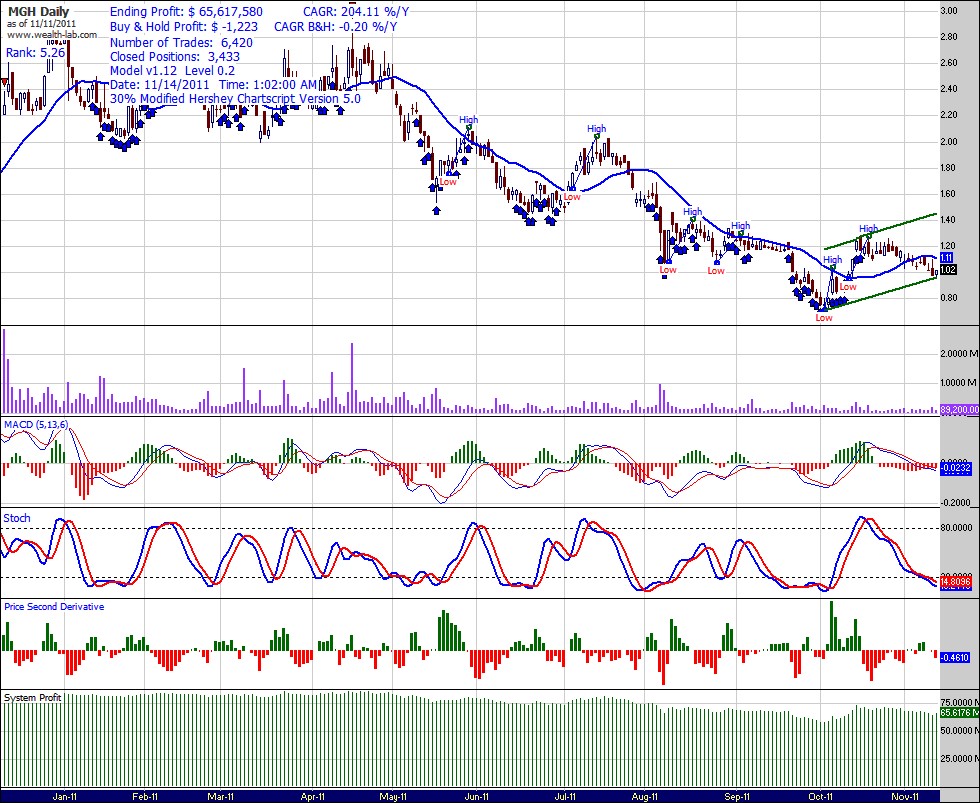Click the Aug-11 date axis label

click(647, 797)
